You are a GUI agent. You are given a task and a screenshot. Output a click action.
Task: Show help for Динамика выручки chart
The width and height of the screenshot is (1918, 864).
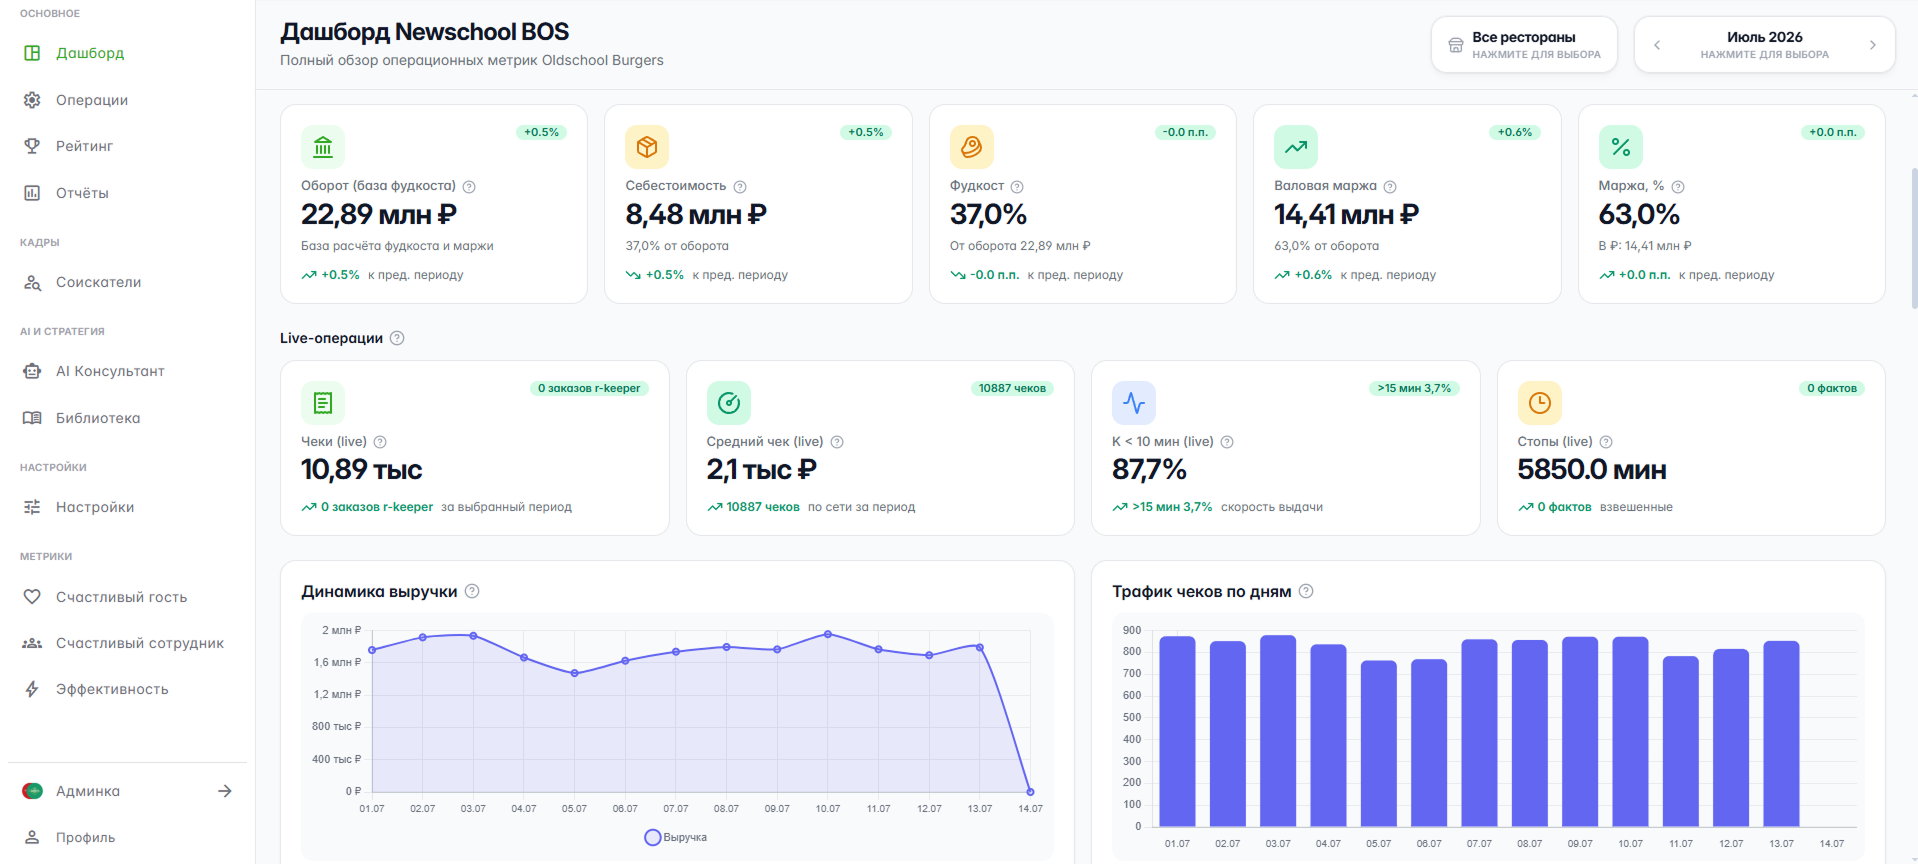[x=472, y=591]
